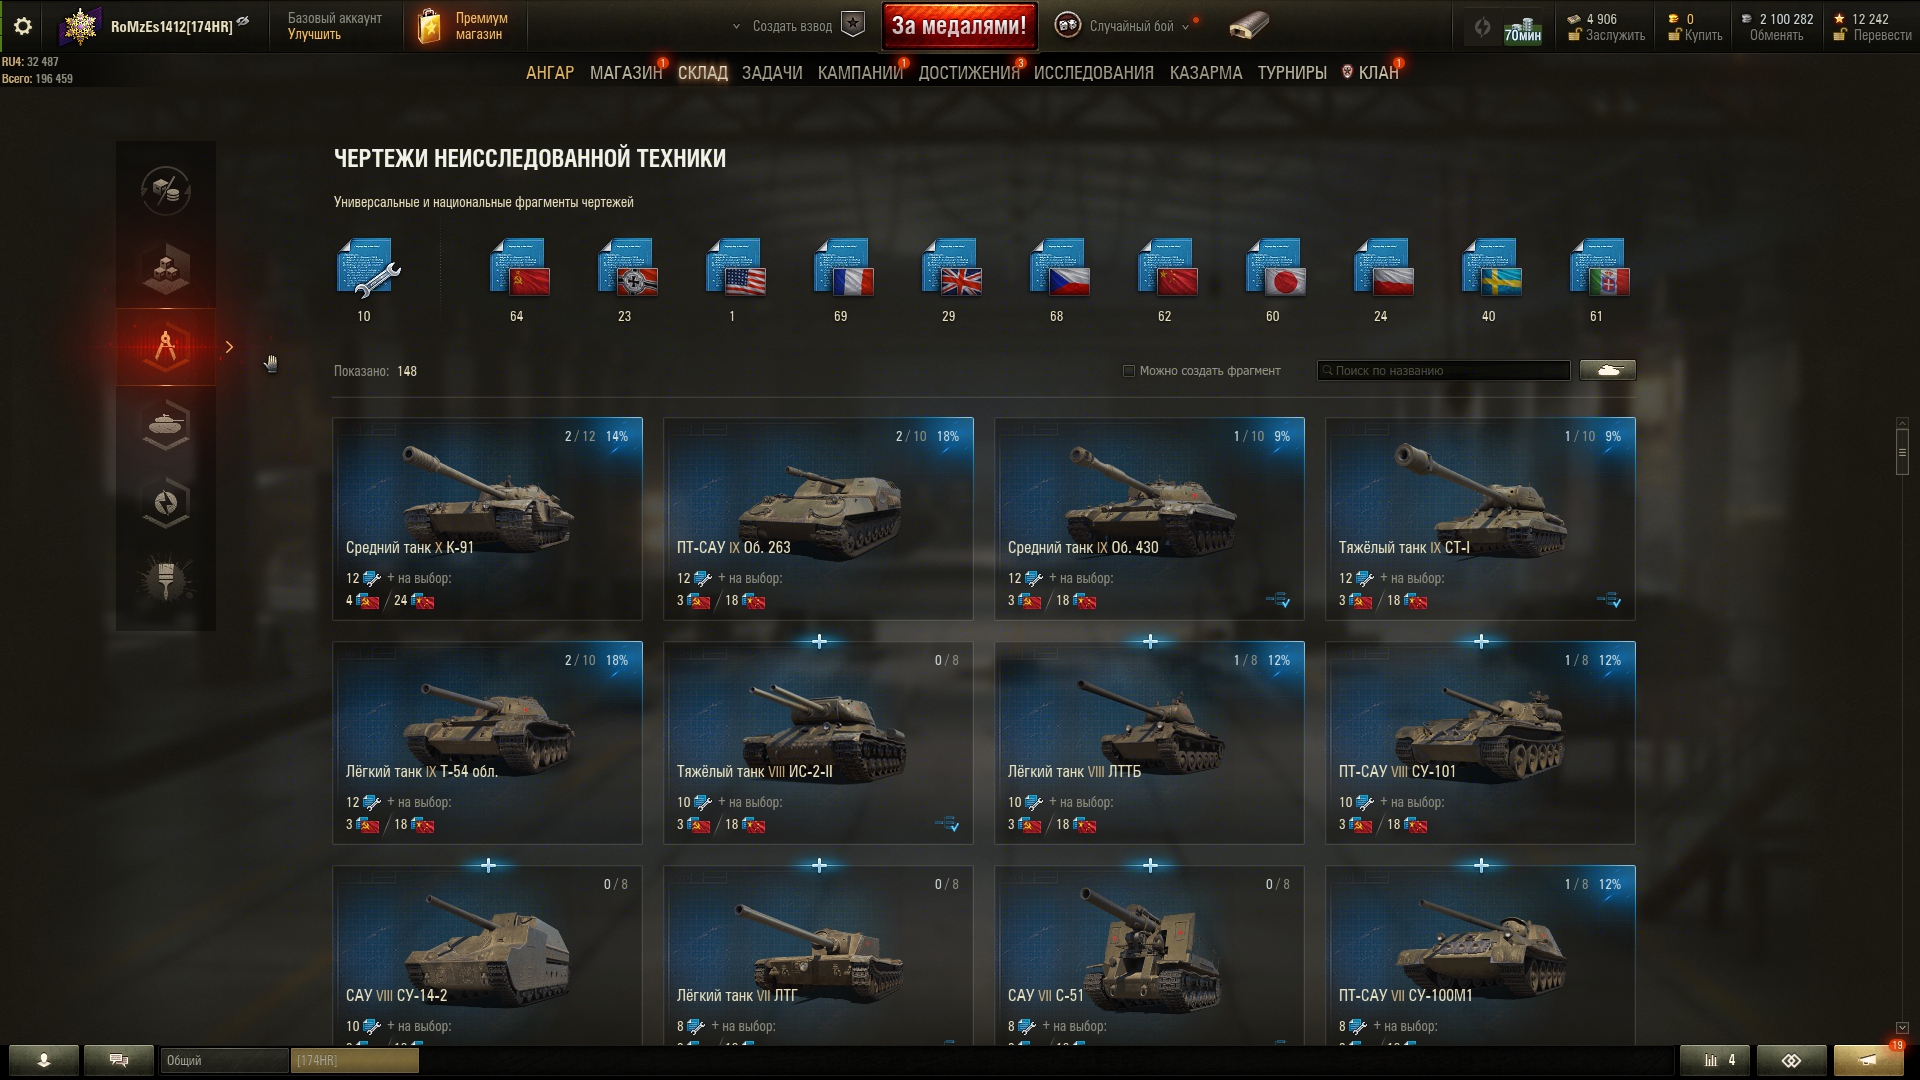Viewport: 1920px width, 1080px height.
Task: Open the chat channels icon
Action: [x=119, y=1060]
